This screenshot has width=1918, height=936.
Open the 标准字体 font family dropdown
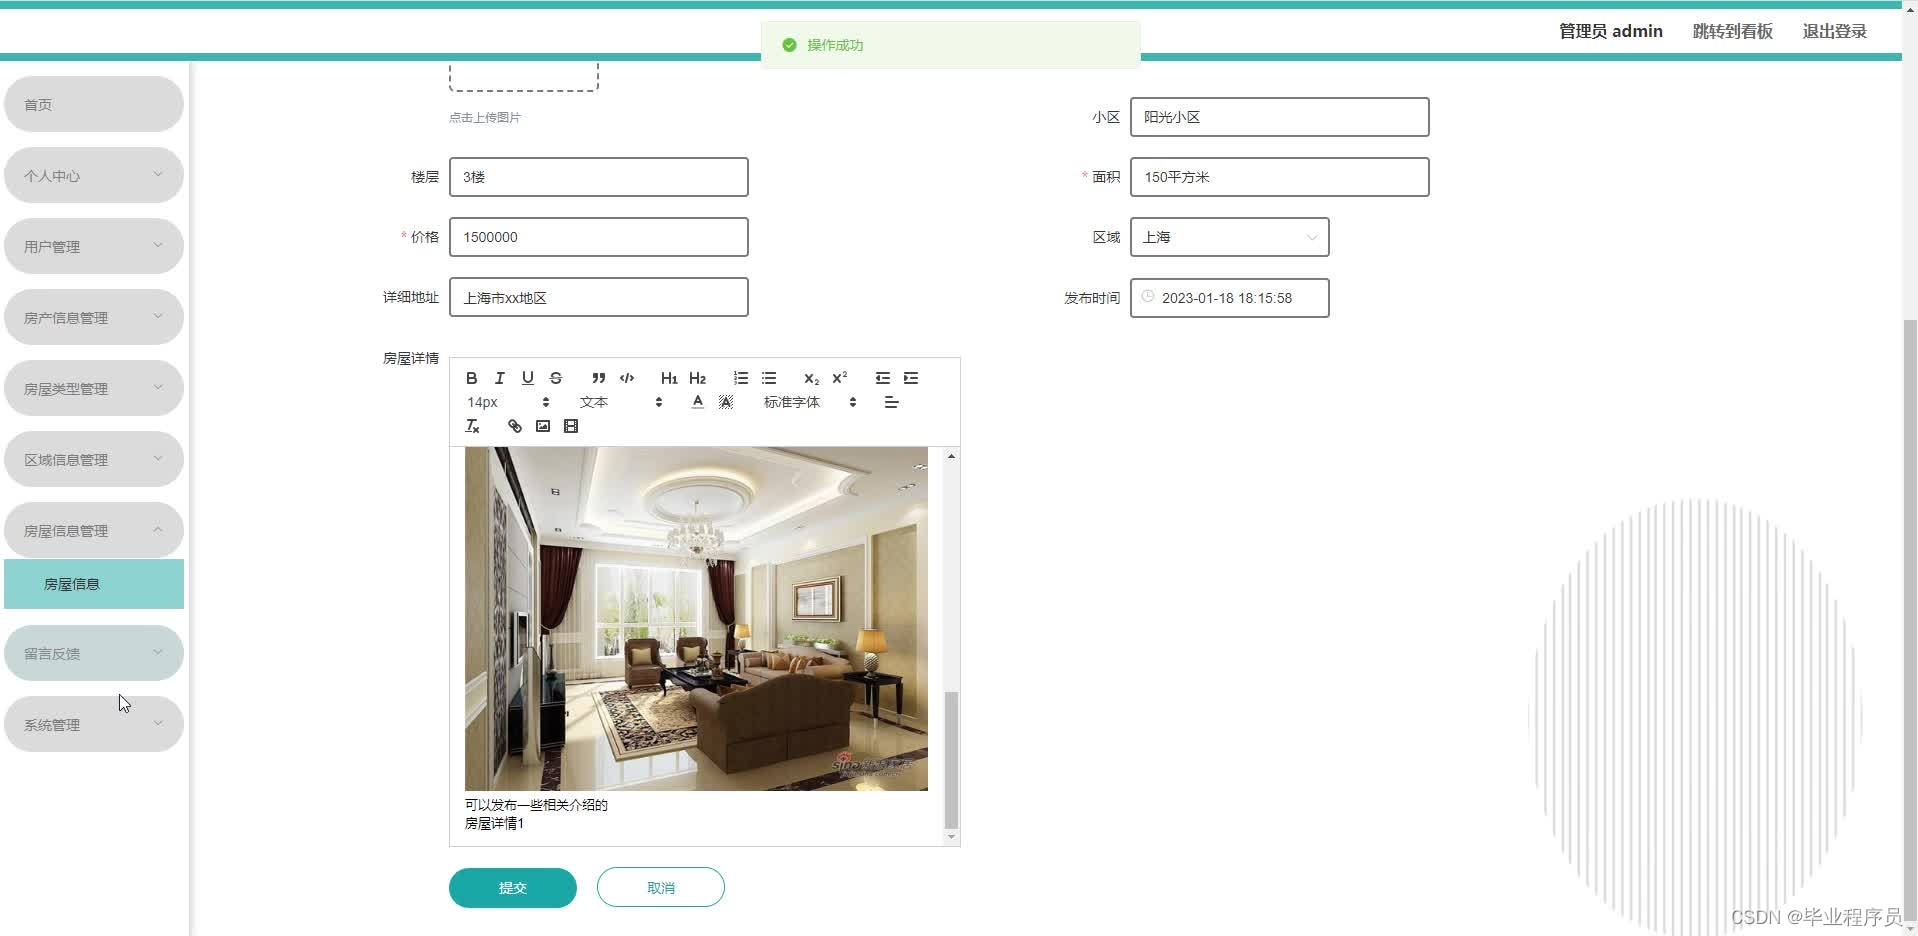810,402
